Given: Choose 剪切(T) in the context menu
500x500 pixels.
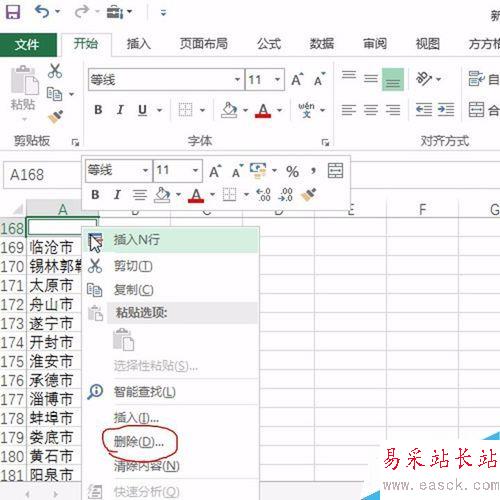Looking at the screenshot, I should 171,266.
